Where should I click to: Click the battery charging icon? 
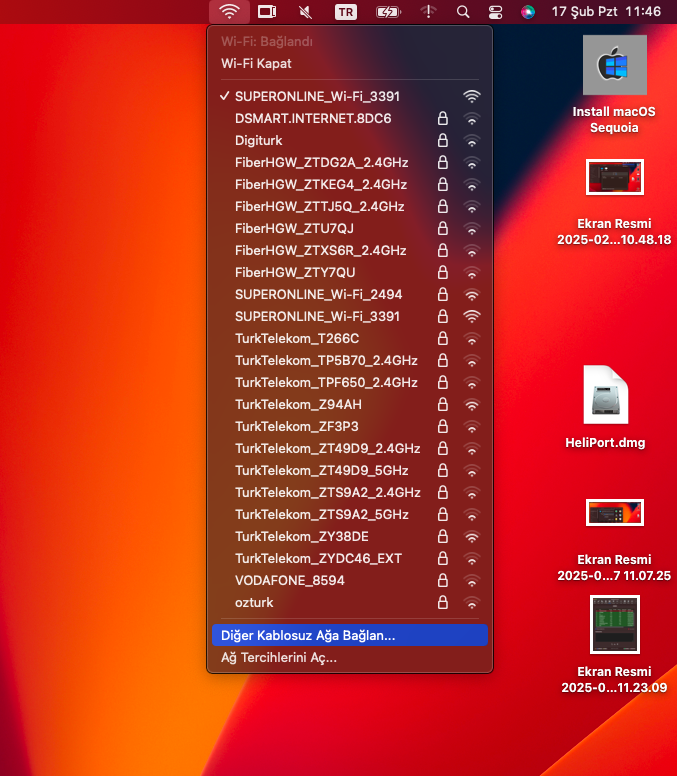tap(388, 11)
